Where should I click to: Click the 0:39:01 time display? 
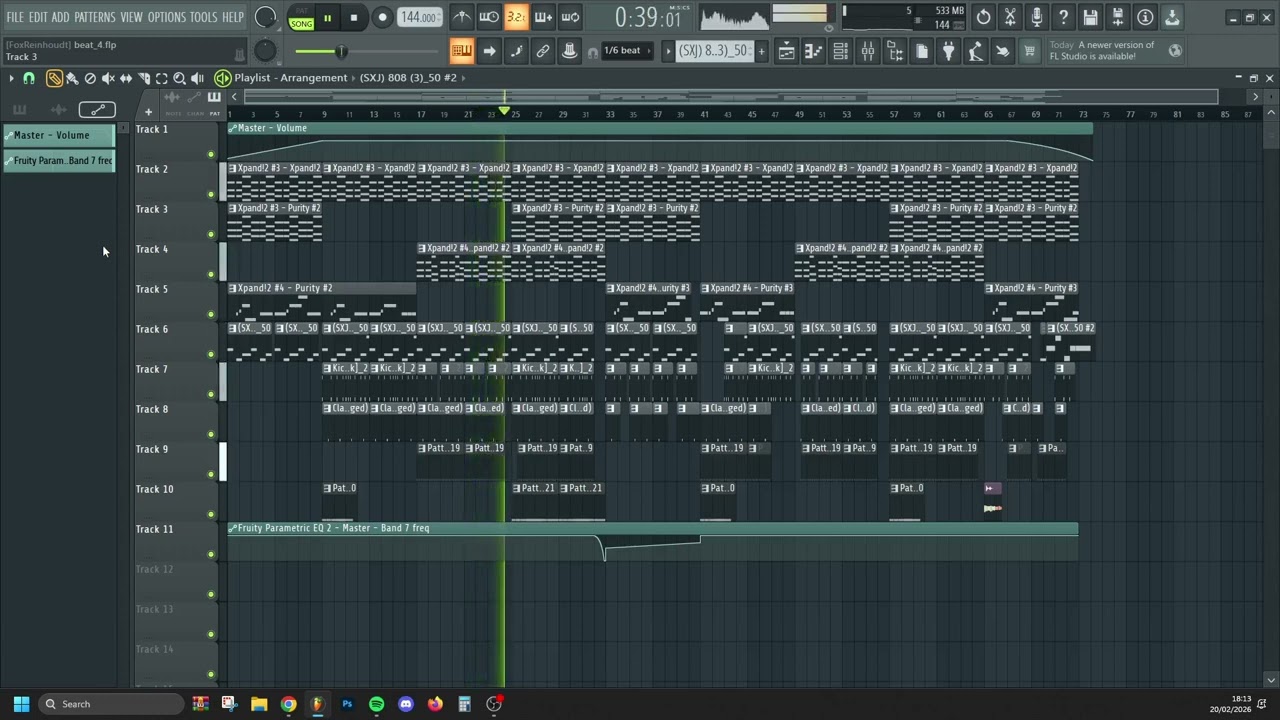pos(648,17)
